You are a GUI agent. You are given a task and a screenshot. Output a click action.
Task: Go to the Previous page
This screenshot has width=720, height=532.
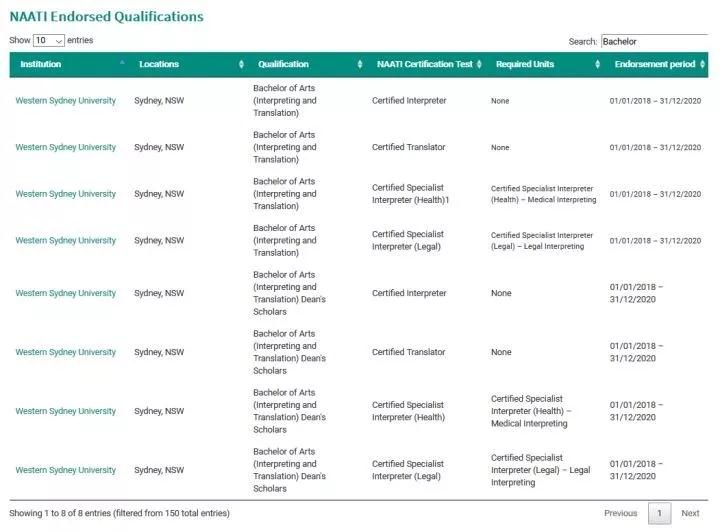(620, 513)
